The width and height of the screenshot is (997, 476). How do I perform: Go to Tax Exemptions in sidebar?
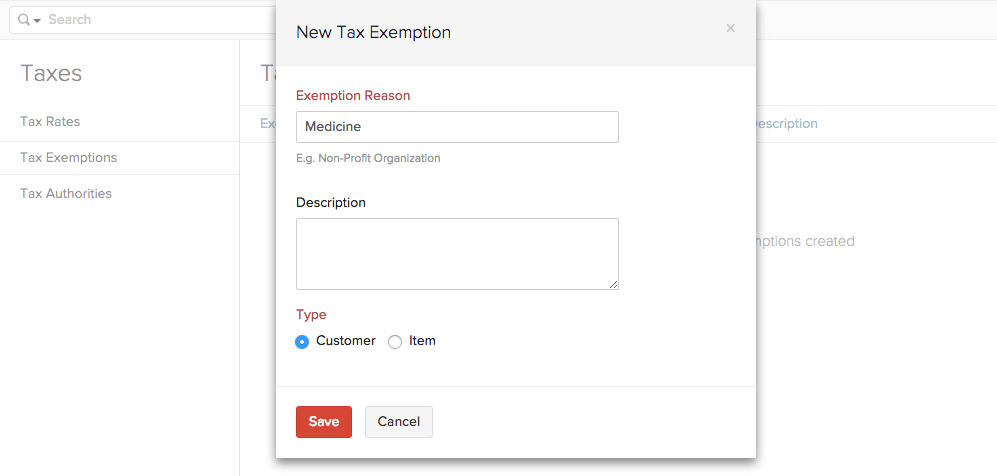68,157
